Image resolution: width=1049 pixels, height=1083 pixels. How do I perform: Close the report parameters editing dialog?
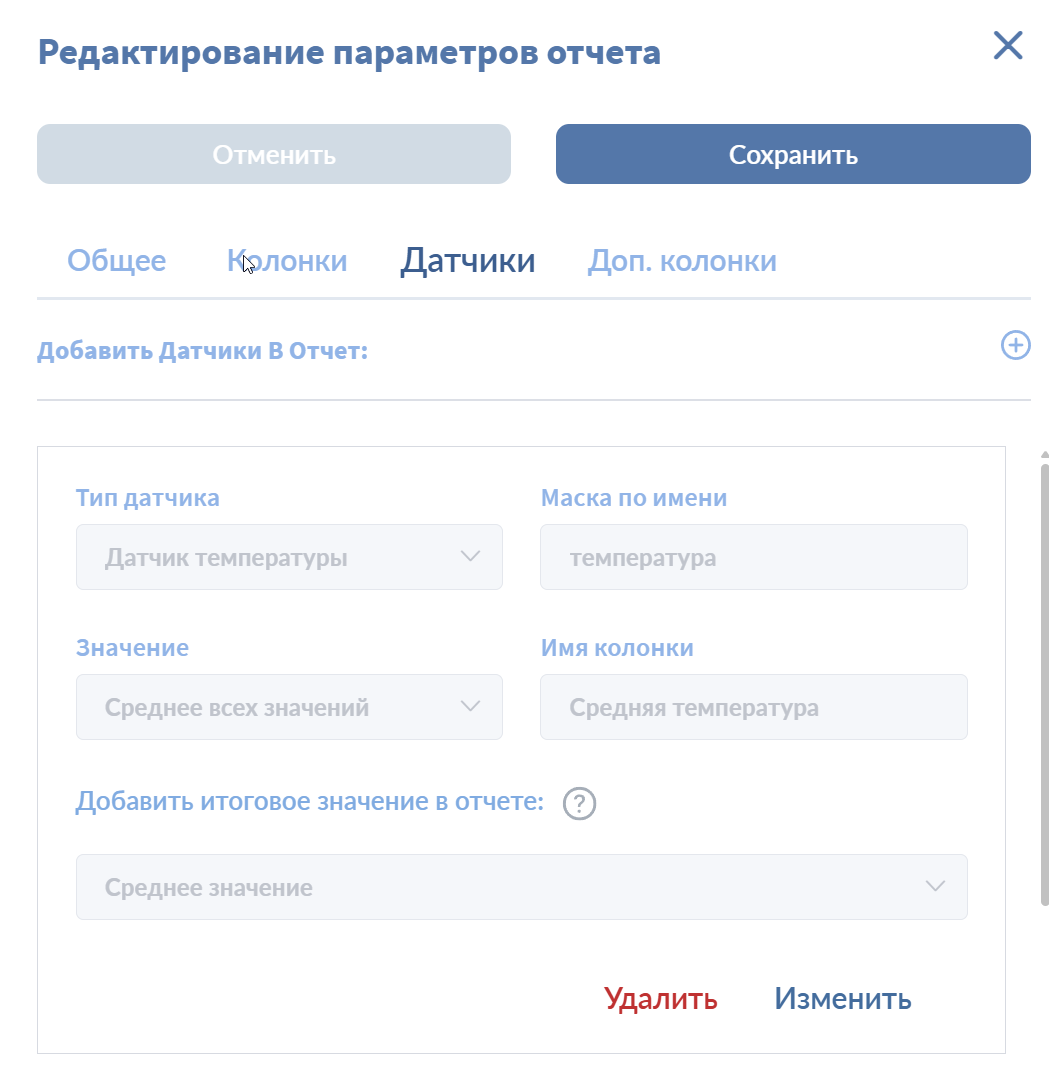[x=1007, y=46]
